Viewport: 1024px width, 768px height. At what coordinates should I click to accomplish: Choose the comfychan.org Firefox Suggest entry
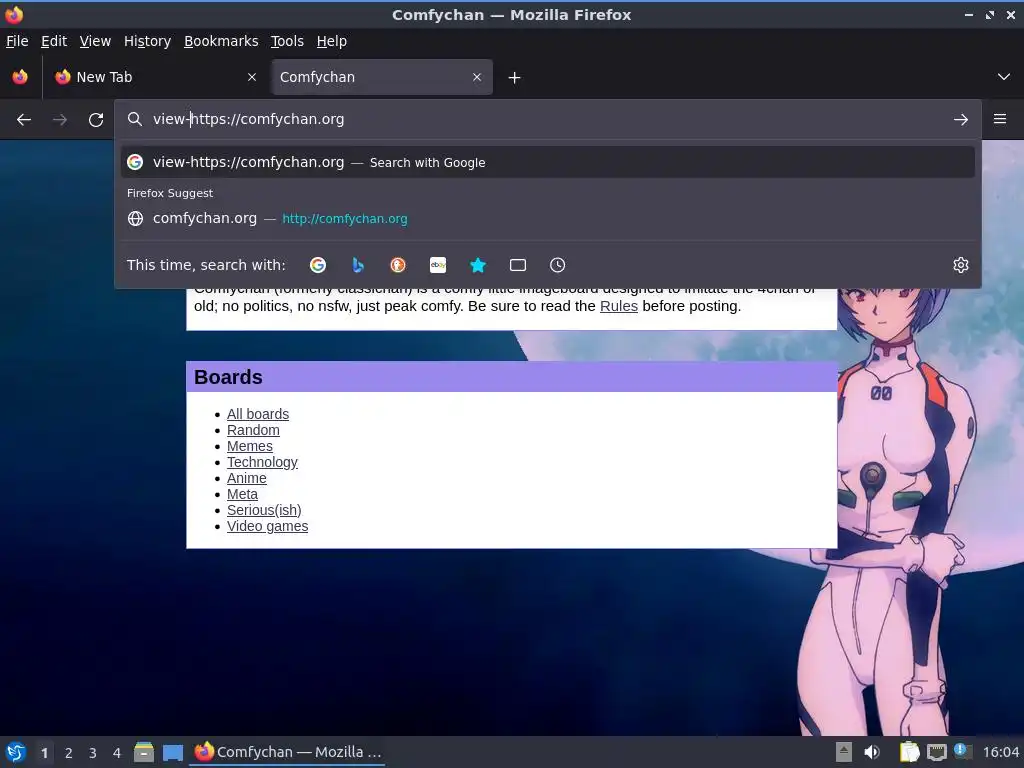(x=548, y=218)
